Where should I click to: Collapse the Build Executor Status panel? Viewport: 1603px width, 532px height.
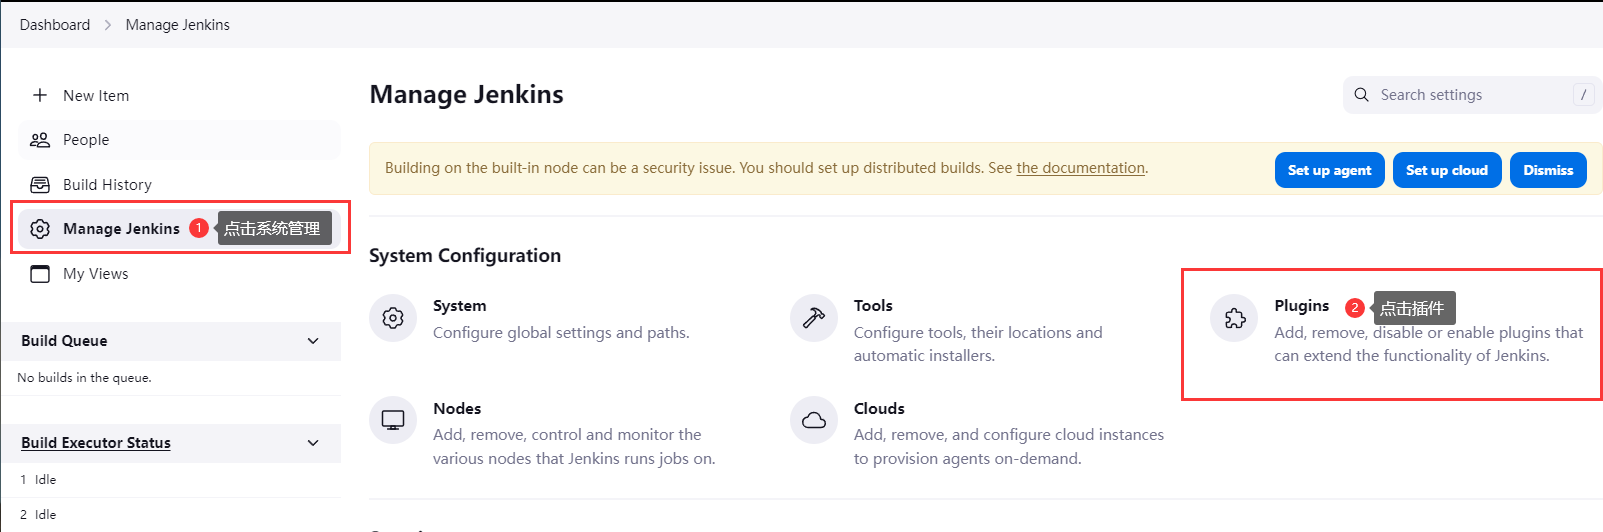(313, 443)
